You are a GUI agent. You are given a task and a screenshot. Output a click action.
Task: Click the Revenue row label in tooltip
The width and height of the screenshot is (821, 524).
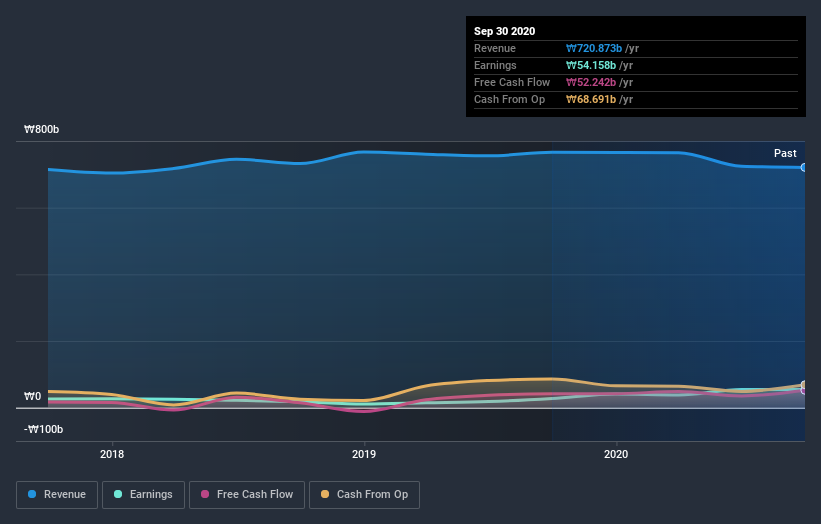[495, 48]
